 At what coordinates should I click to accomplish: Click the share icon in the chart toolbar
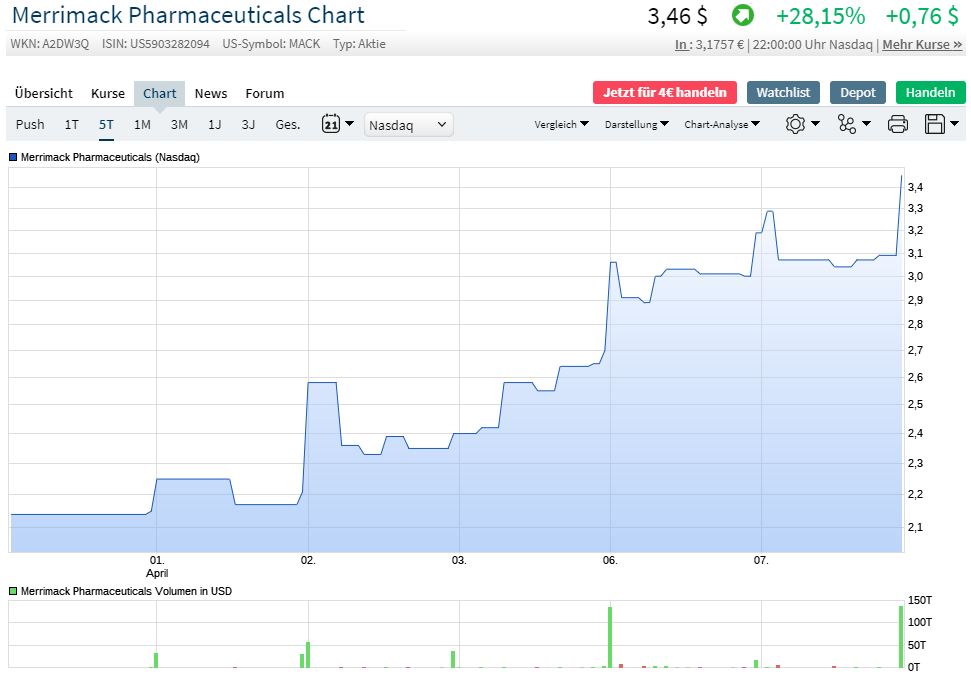coord(846,123)
